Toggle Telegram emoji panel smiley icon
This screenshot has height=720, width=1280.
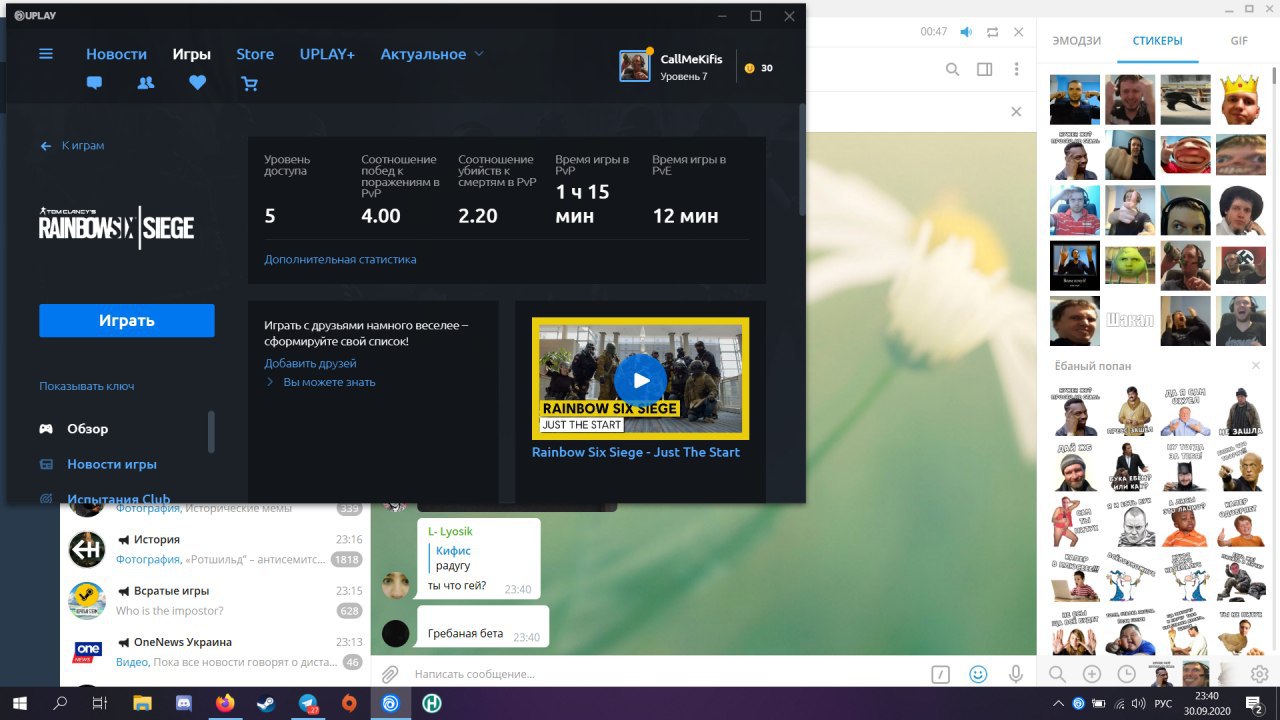tap(979, 674)
